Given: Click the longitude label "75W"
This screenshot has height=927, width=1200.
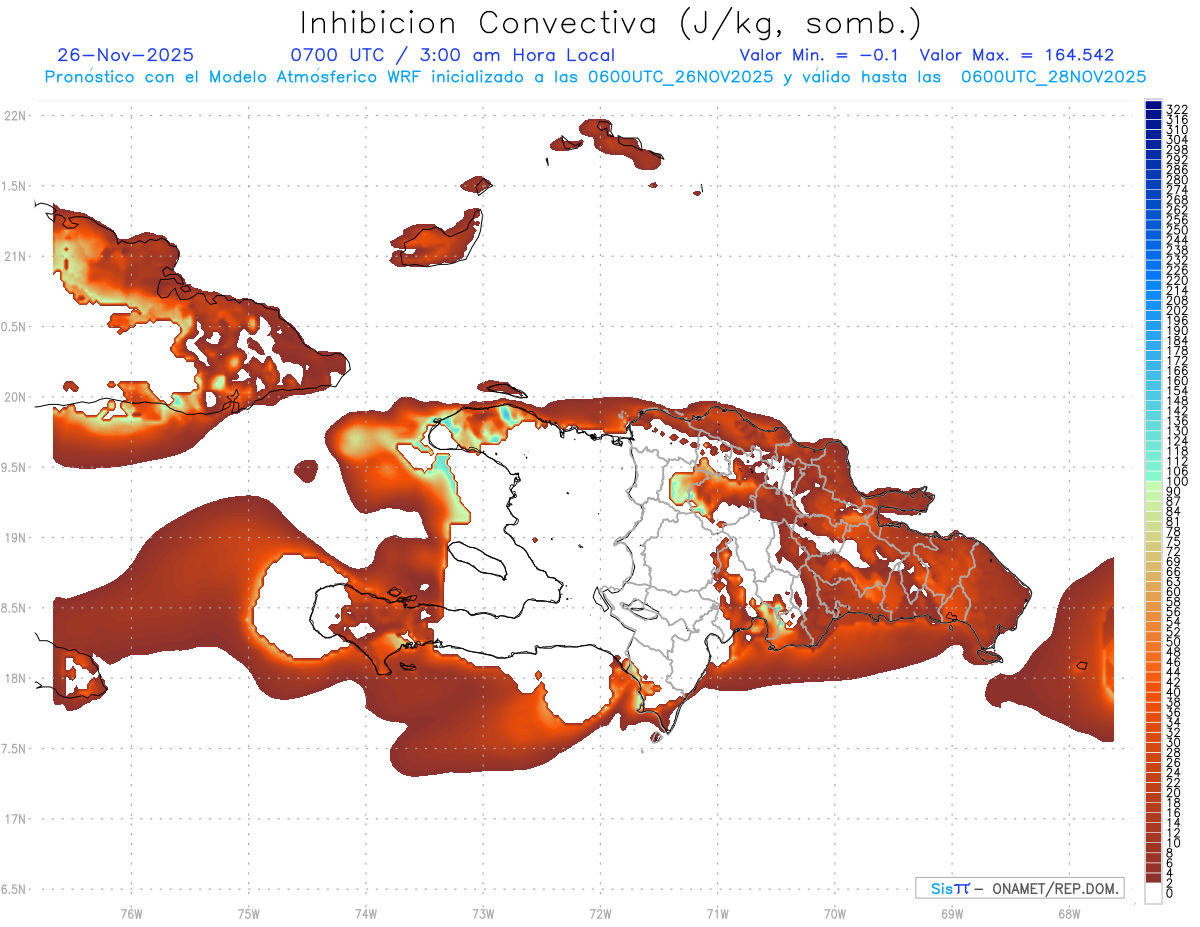Looking at the screenshot, I should 248,912.
